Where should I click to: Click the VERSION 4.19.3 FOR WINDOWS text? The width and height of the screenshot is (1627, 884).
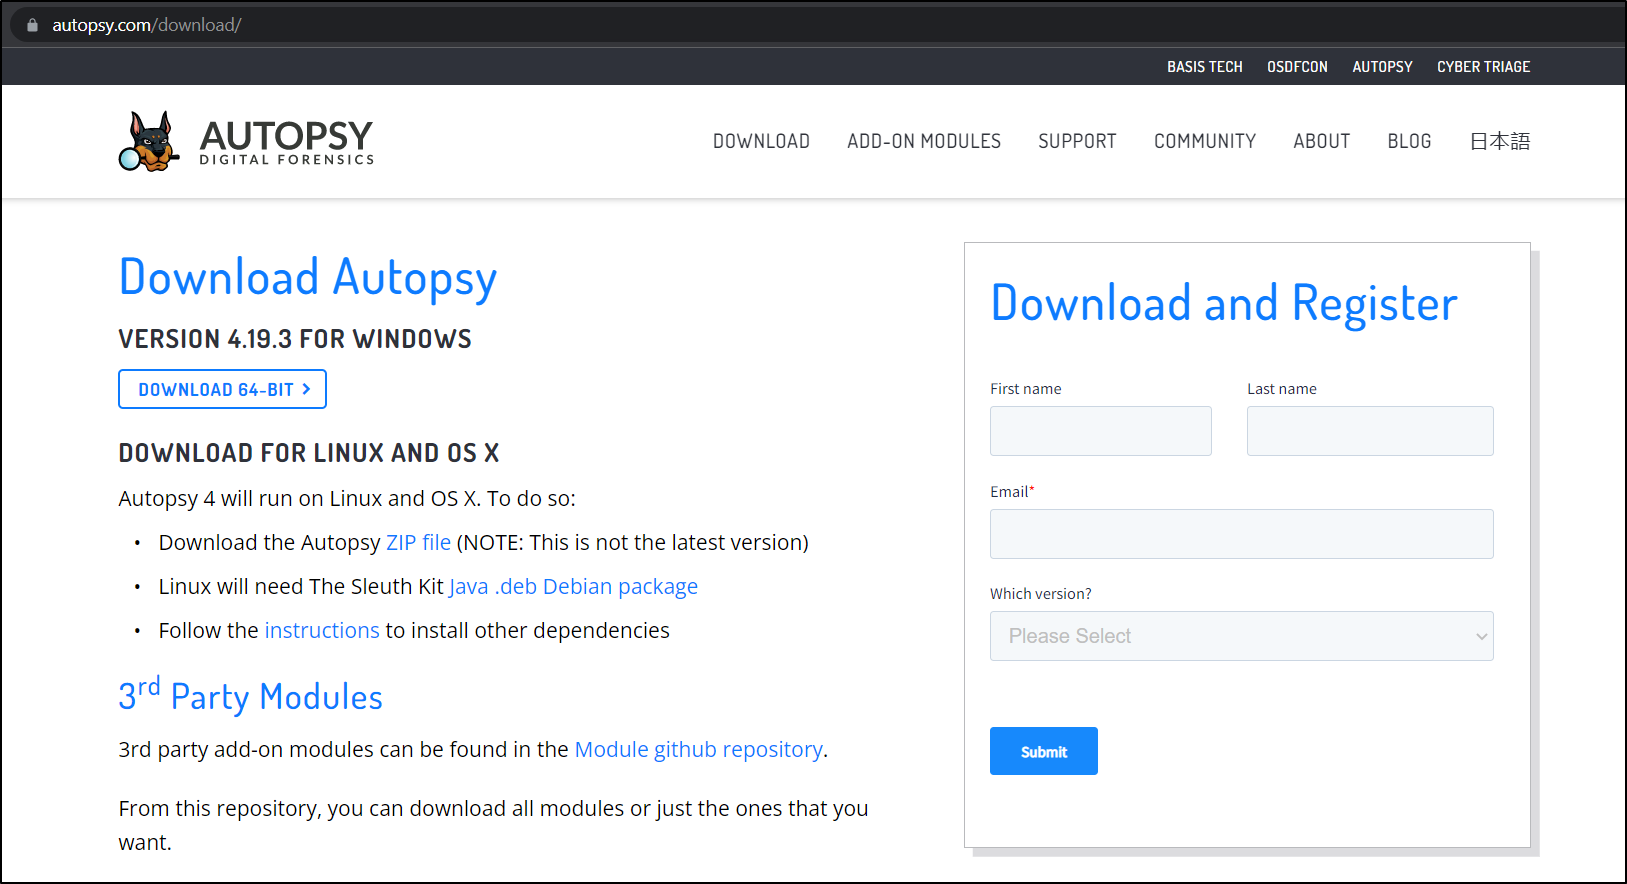pos(295,339)
